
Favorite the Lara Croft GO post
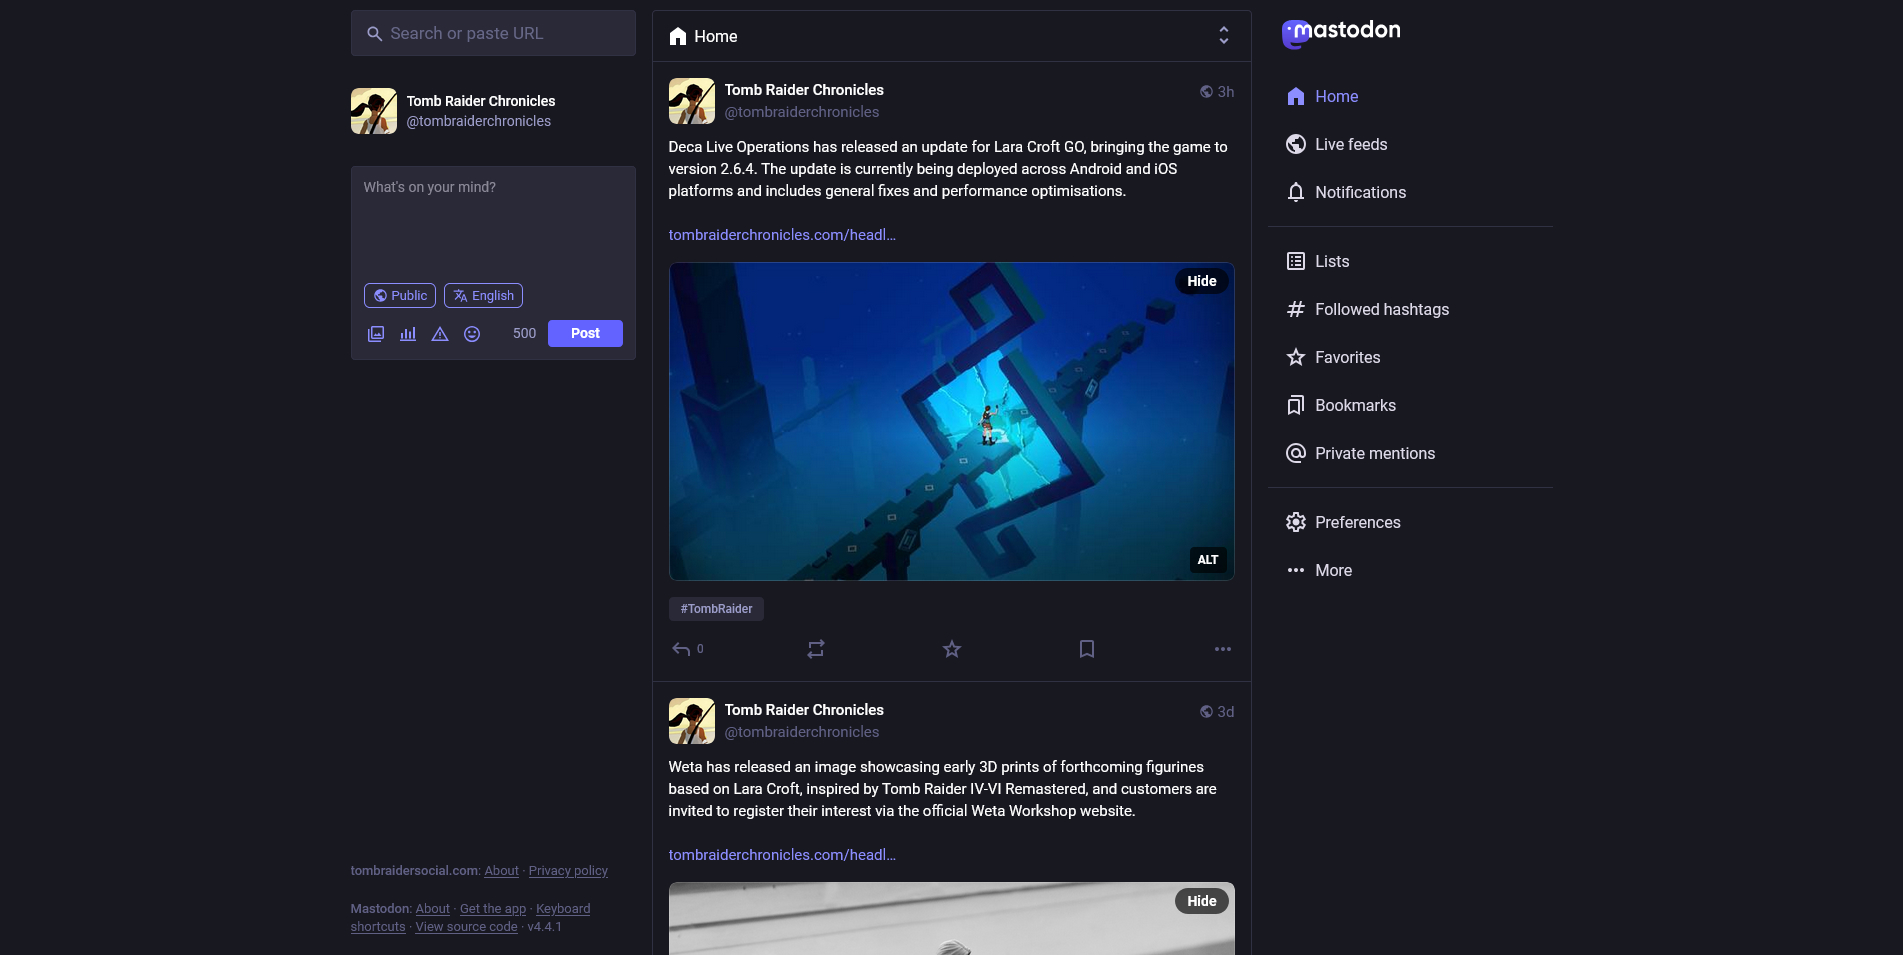pyautogui.click(x=952, y=649)
